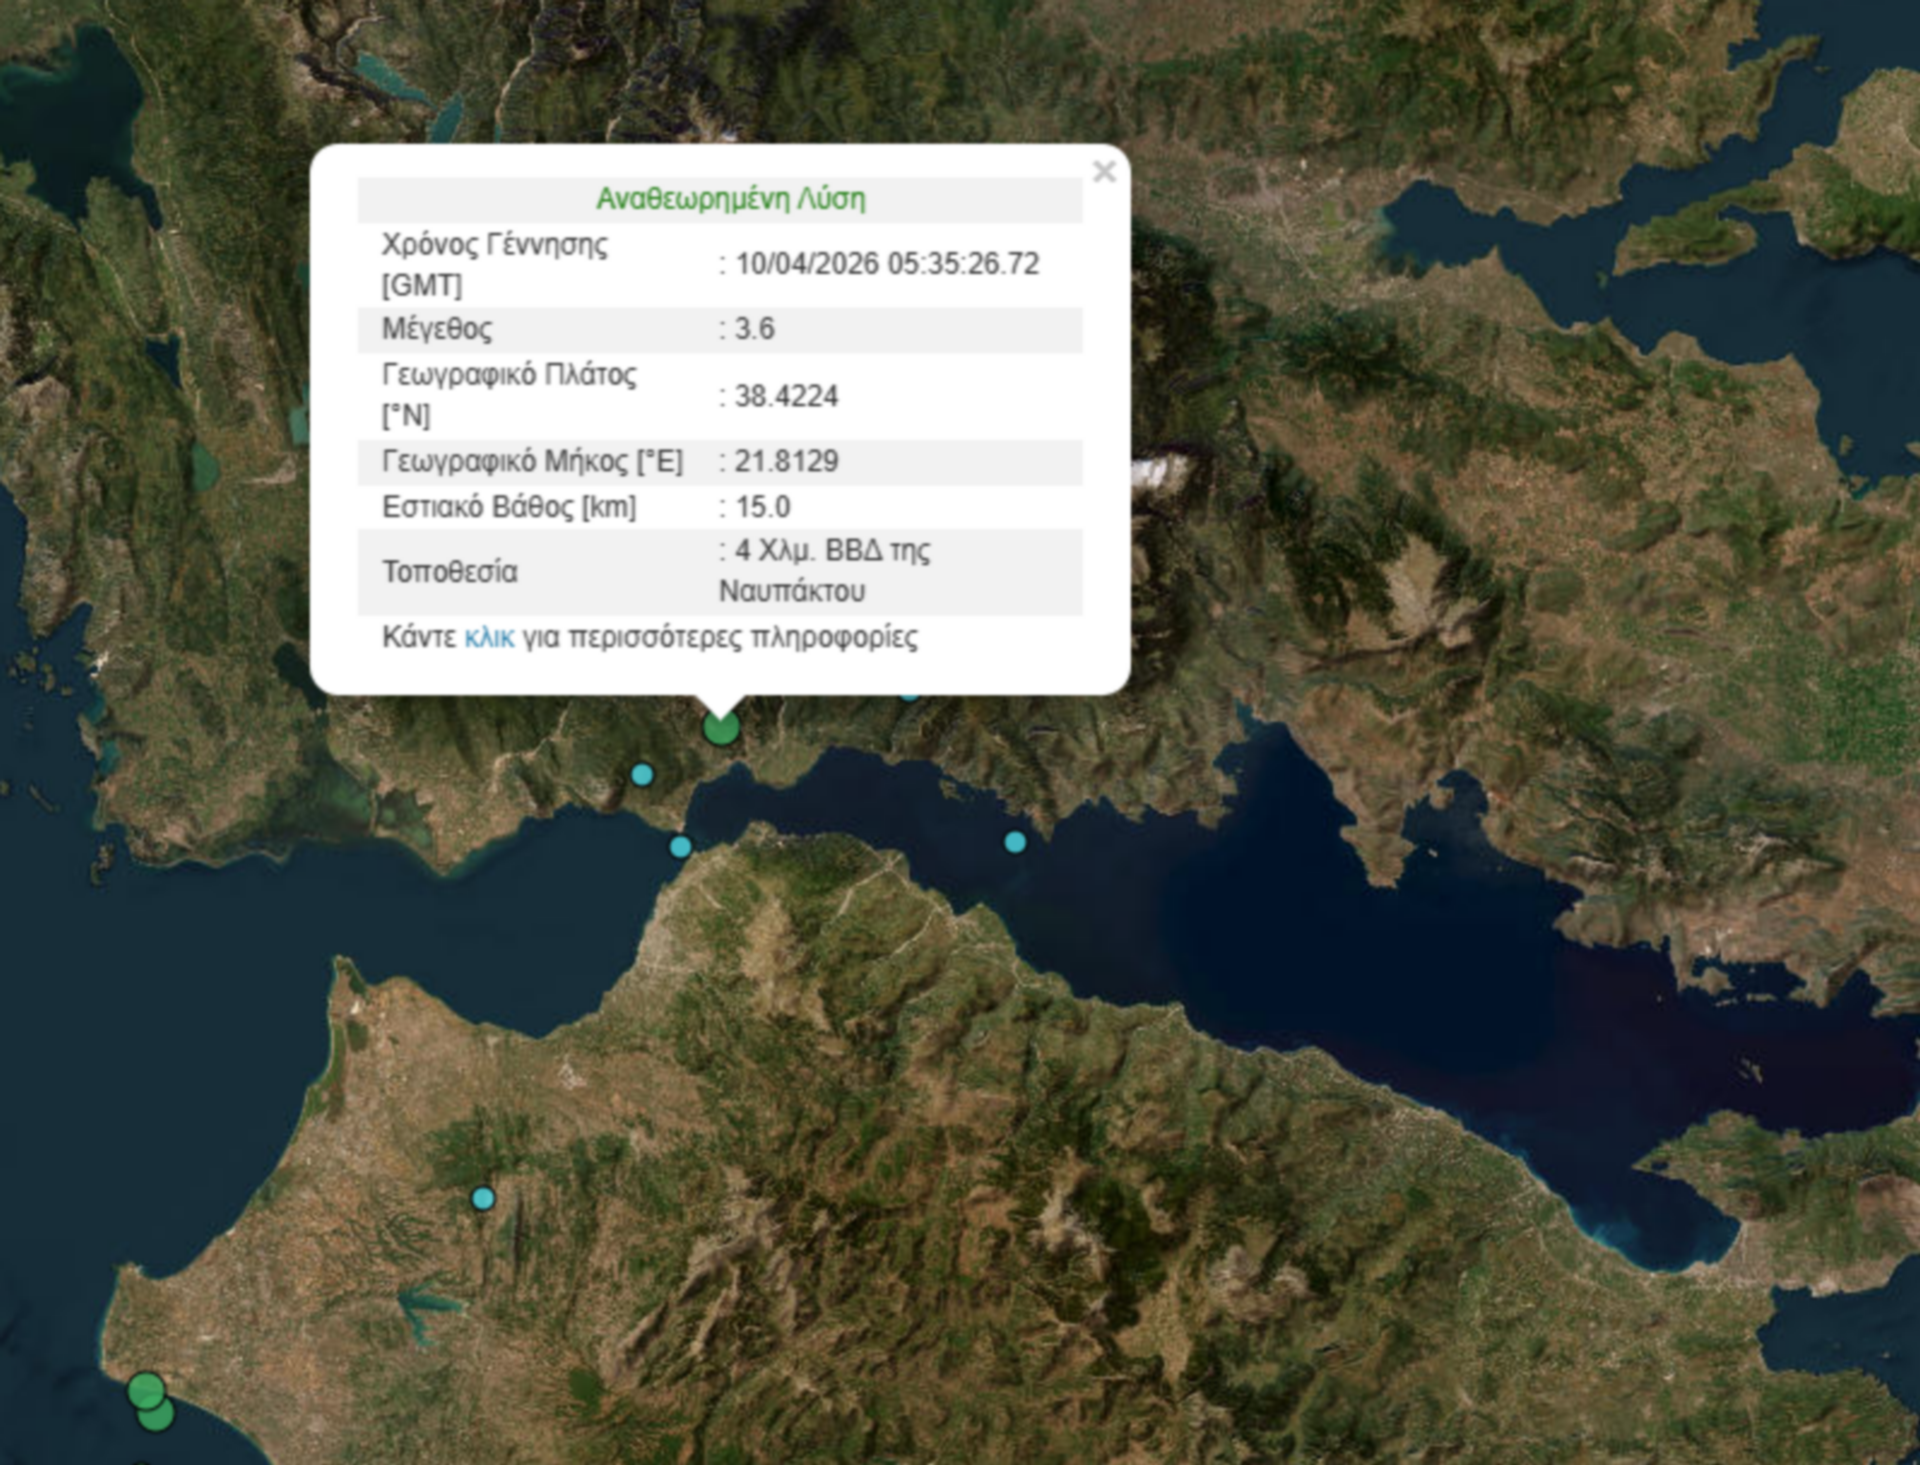This screenshot has height=1465, width=1920.
Task: Click the latitude value 38.4224
Action: click(786, 396)
